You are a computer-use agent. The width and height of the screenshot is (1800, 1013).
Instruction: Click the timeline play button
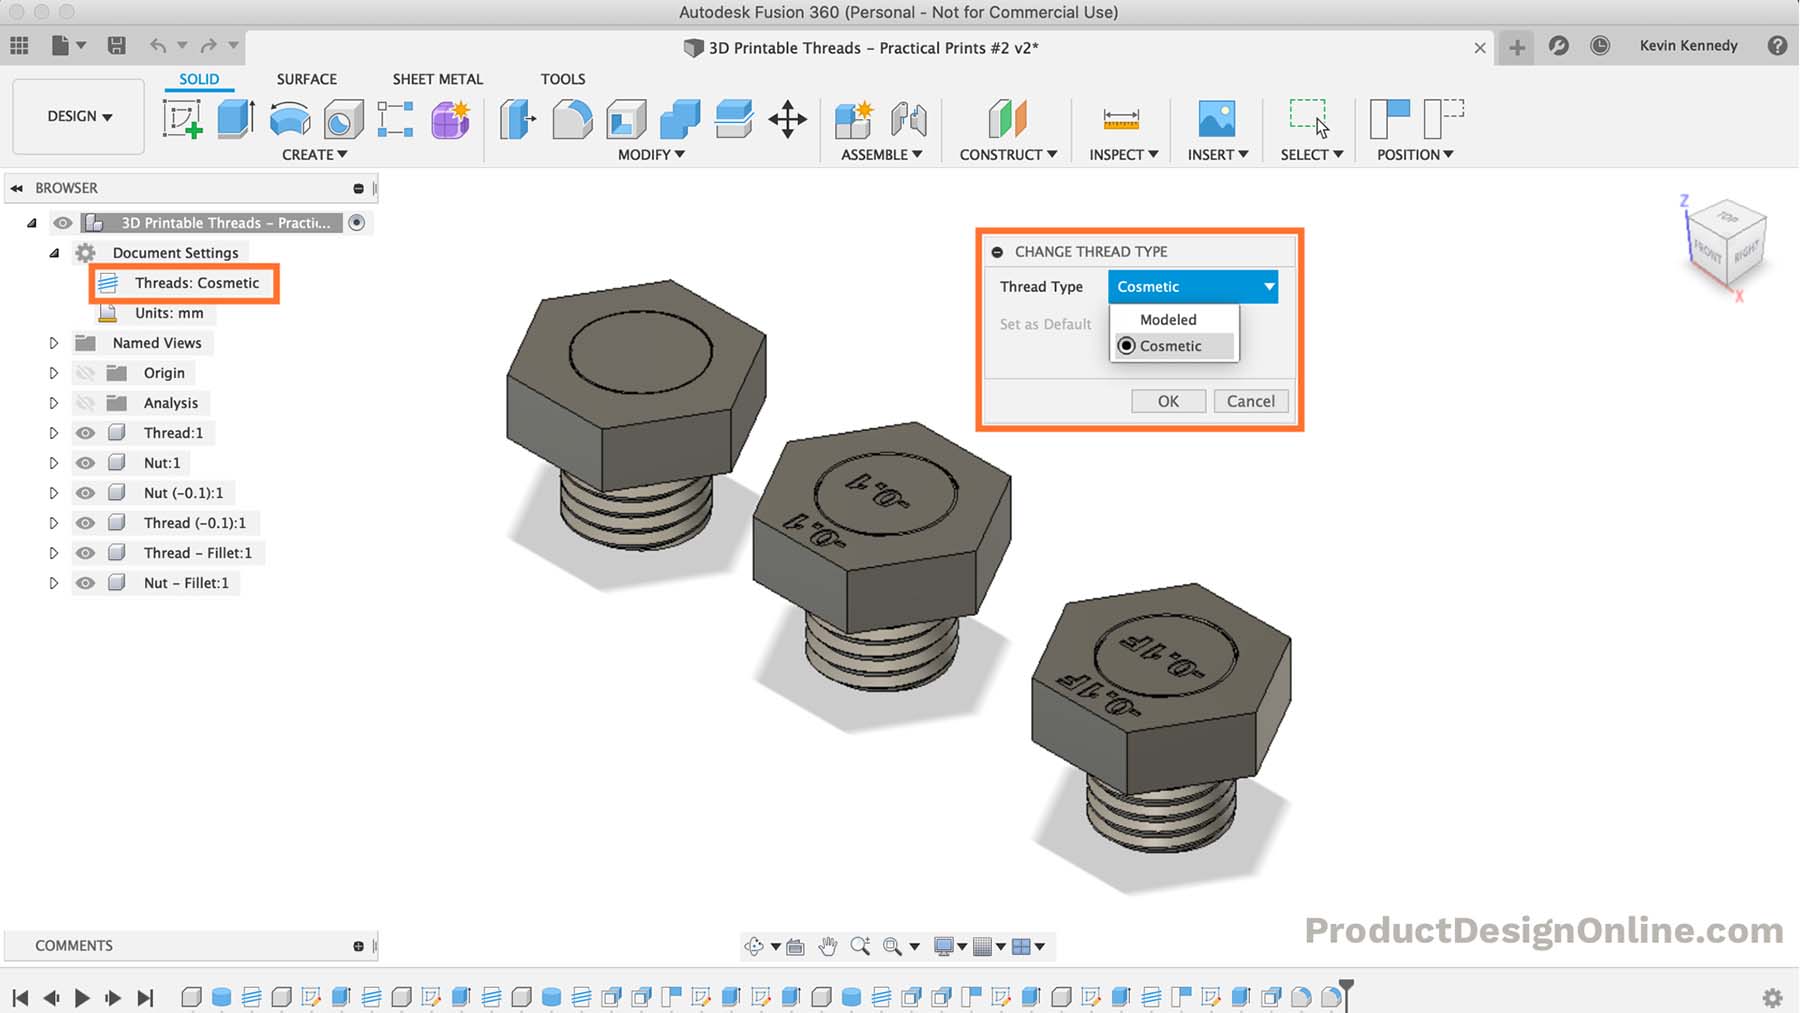[82, 997]
